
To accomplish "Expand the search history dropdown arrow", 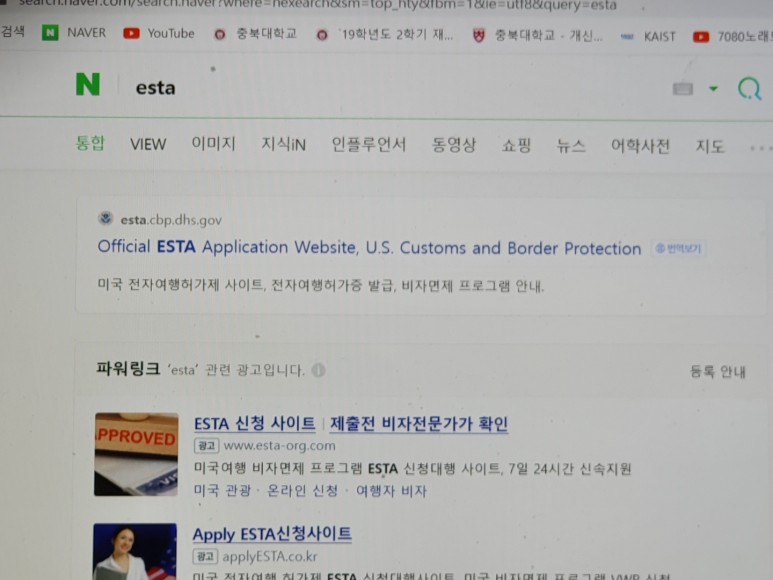I will click(x=713, y=89).
